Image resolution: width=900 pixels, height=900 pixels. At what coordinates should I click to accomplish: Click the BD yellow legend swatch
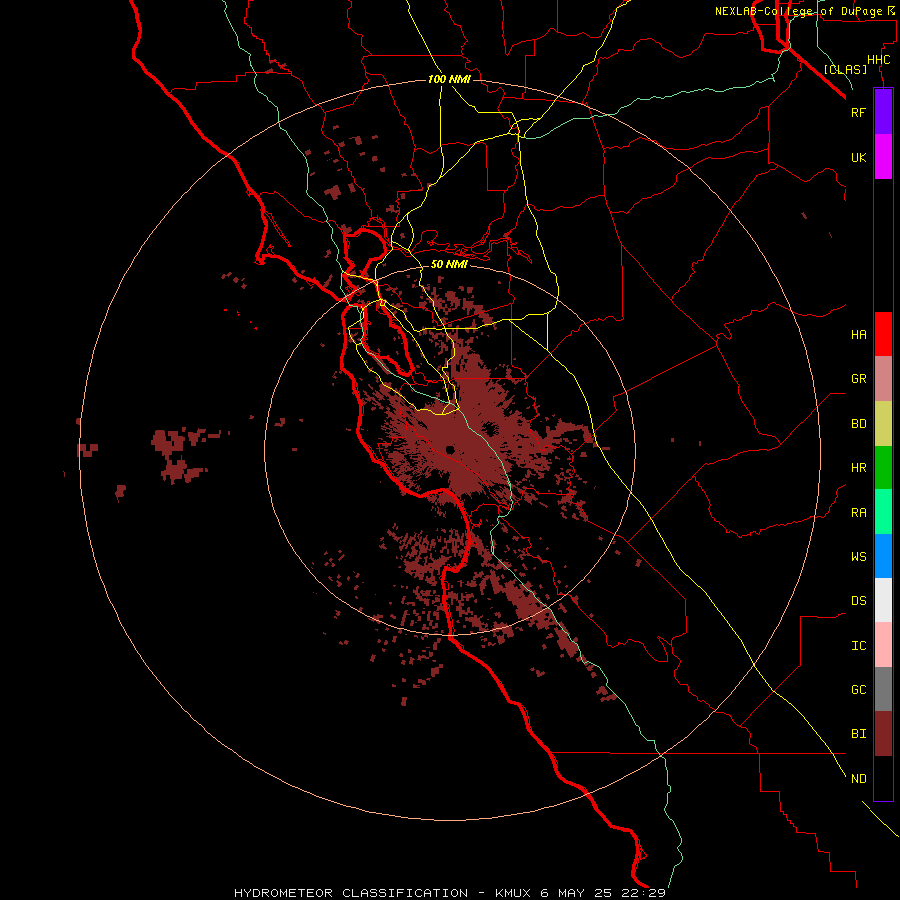click(883, 424)
